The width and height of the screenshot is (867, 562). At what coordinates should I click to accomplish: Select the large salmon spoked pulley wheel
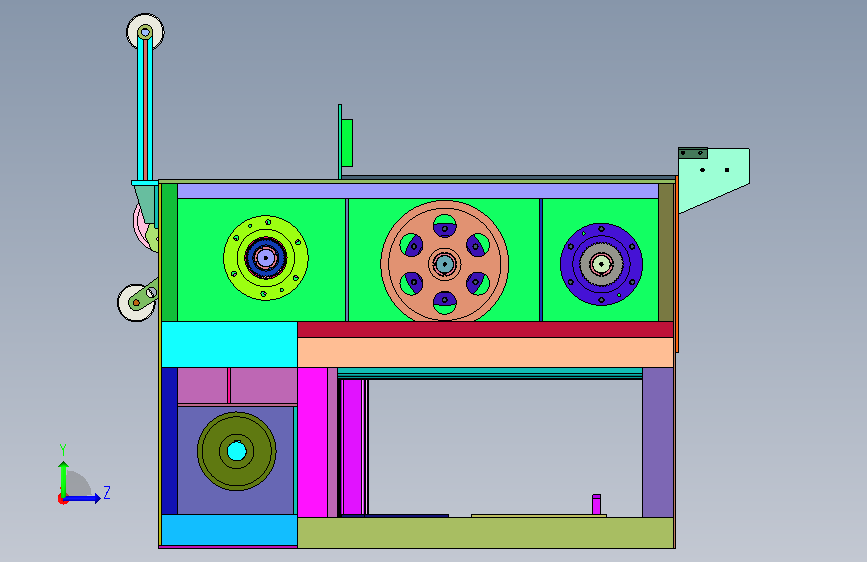(x=444, y=261)
